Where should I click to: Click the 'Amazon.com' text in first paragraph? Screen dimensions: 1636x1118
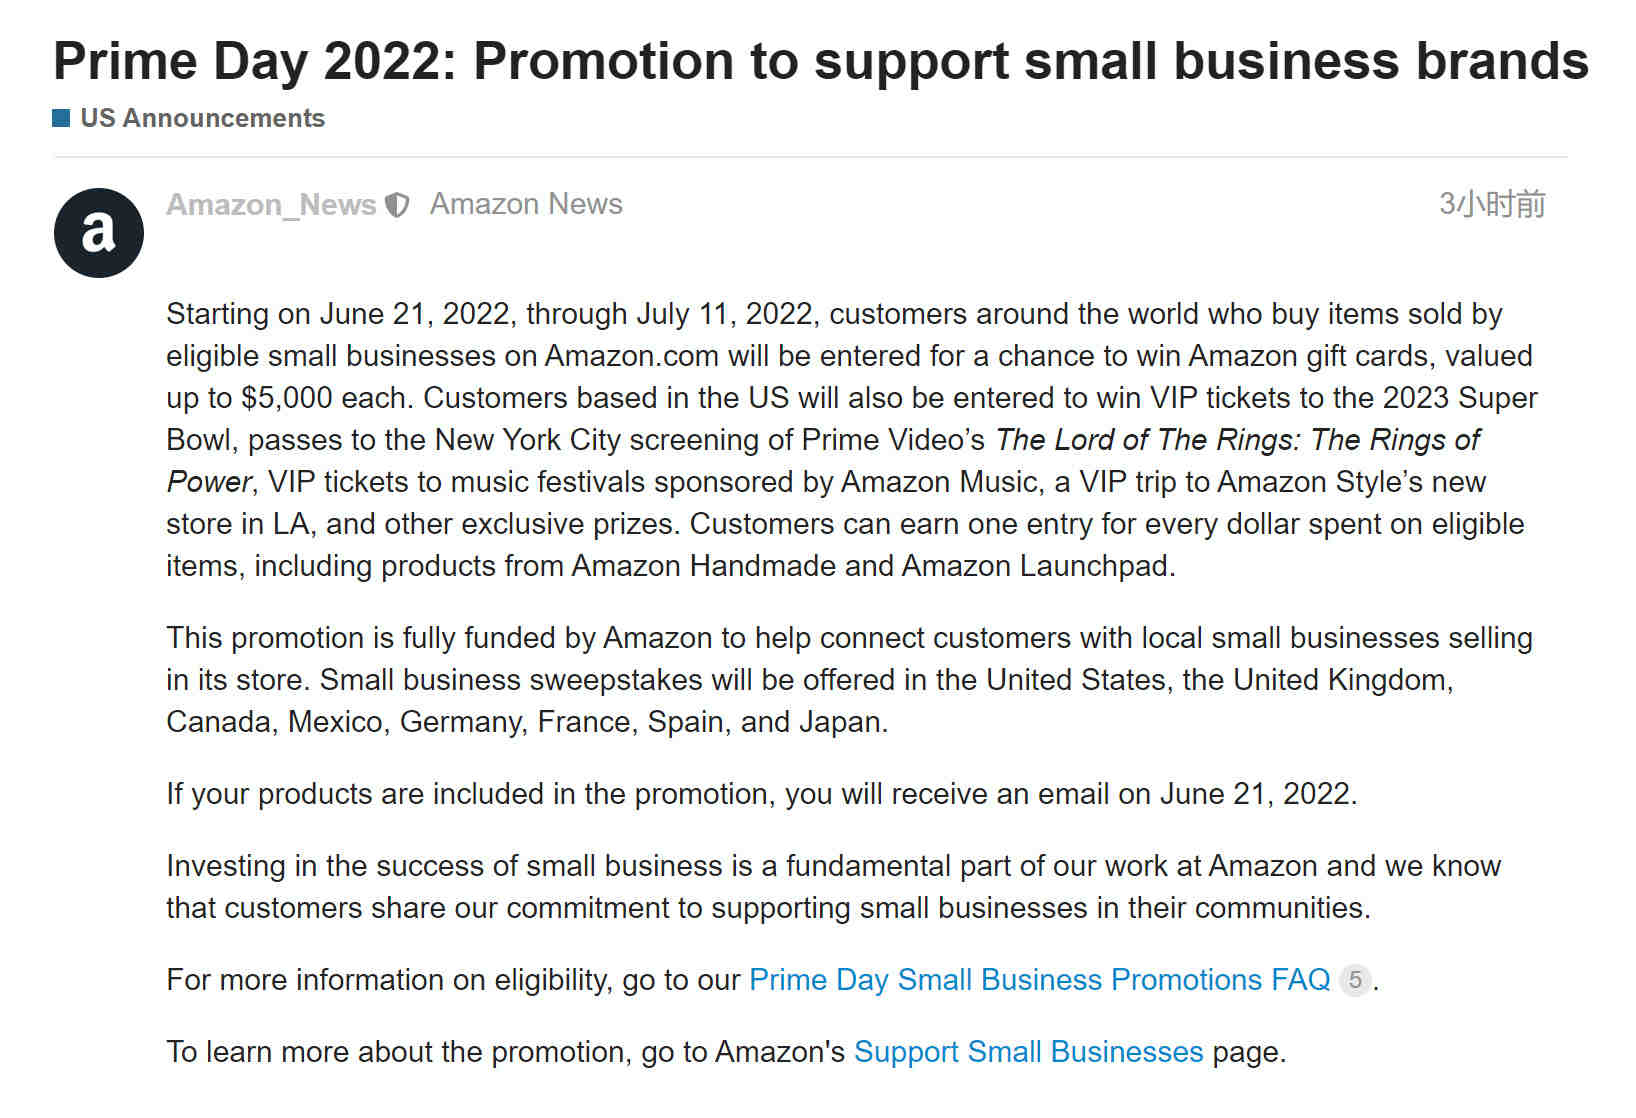coord(631,356)
